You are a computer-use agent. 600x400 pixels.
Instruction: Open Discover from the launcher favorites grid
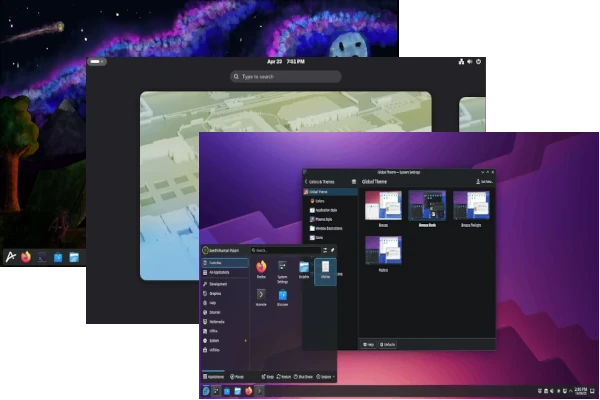click(282, 297)
